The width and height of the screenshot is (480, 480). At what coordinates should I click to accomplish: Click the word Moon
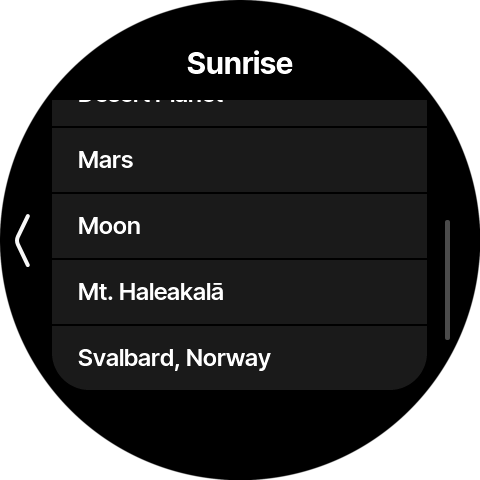pyautogui.click(x=109, y=226)
